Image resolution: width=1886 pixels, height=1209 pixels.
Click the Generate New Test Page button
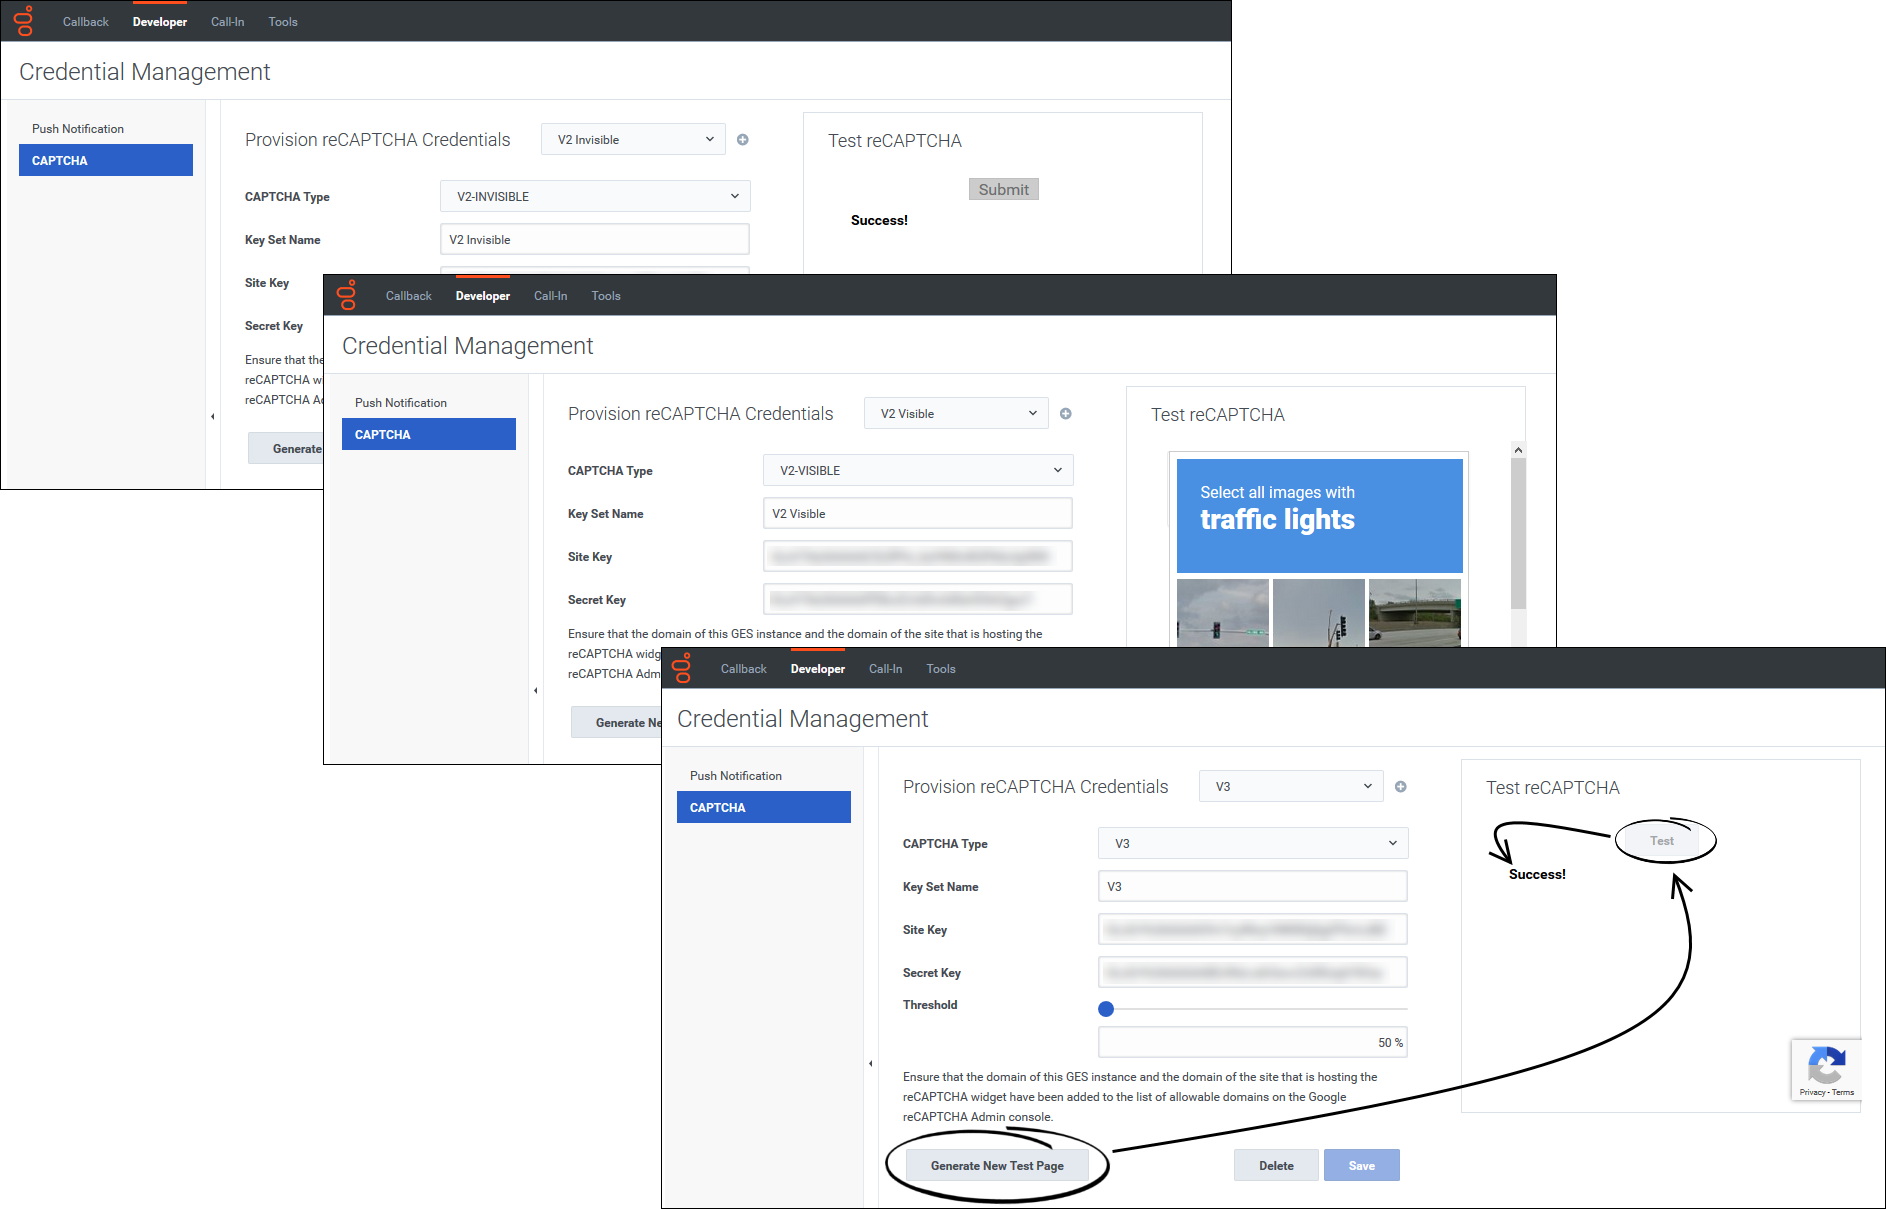click(x=997, y=1165)
